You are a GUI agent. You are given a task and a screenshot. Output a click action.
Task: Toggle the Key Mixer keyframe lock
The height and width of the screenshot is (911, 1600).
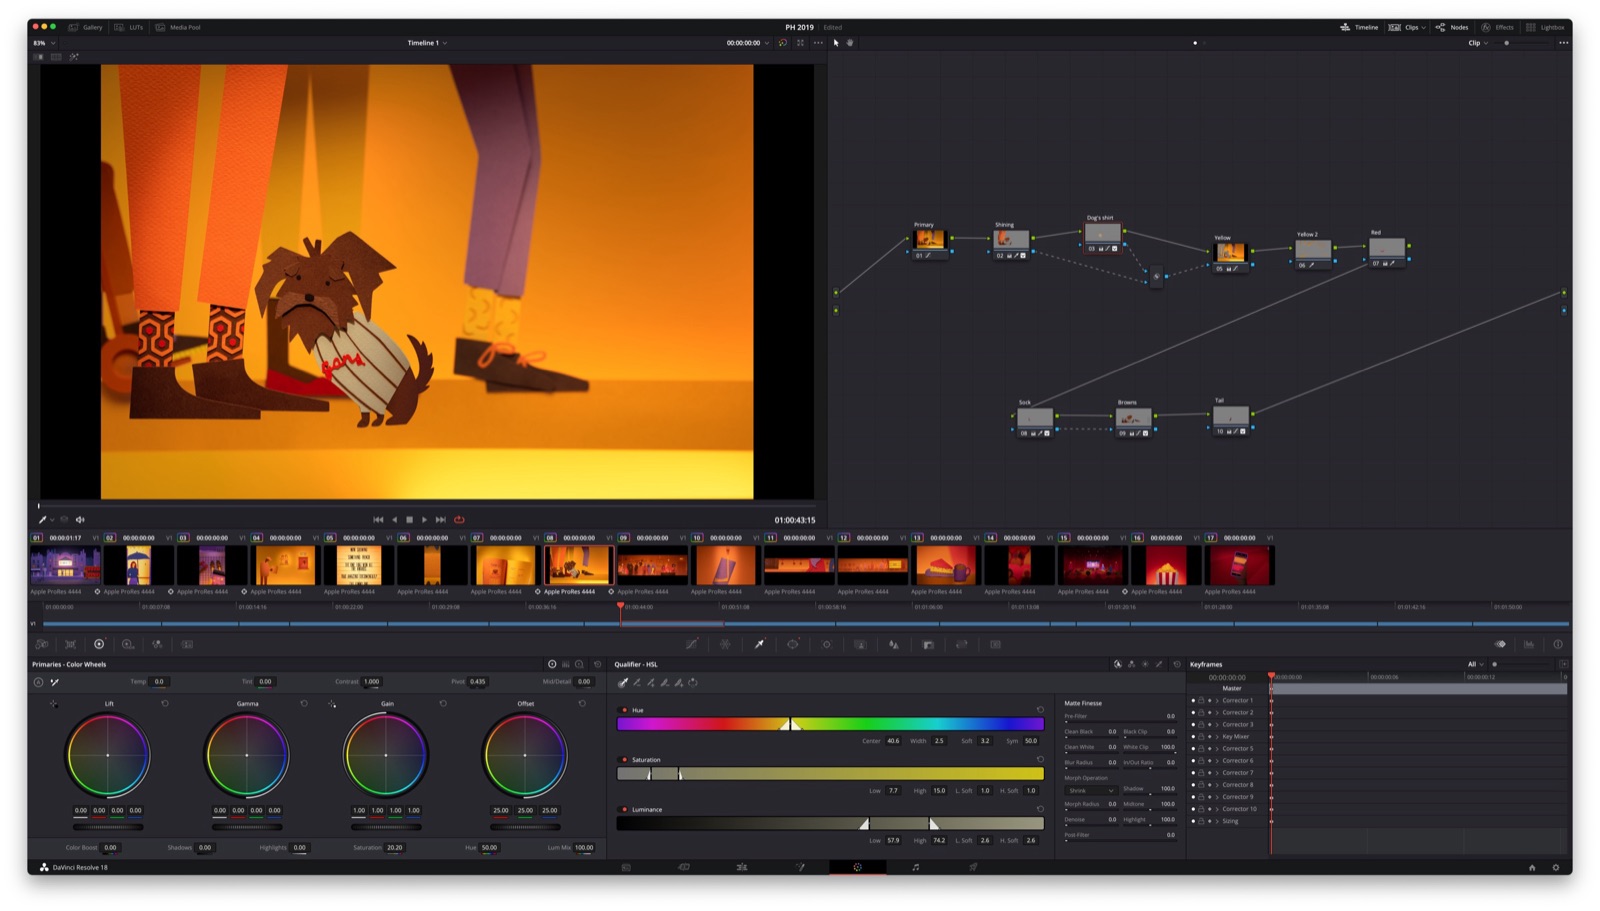pos(1201,736)
